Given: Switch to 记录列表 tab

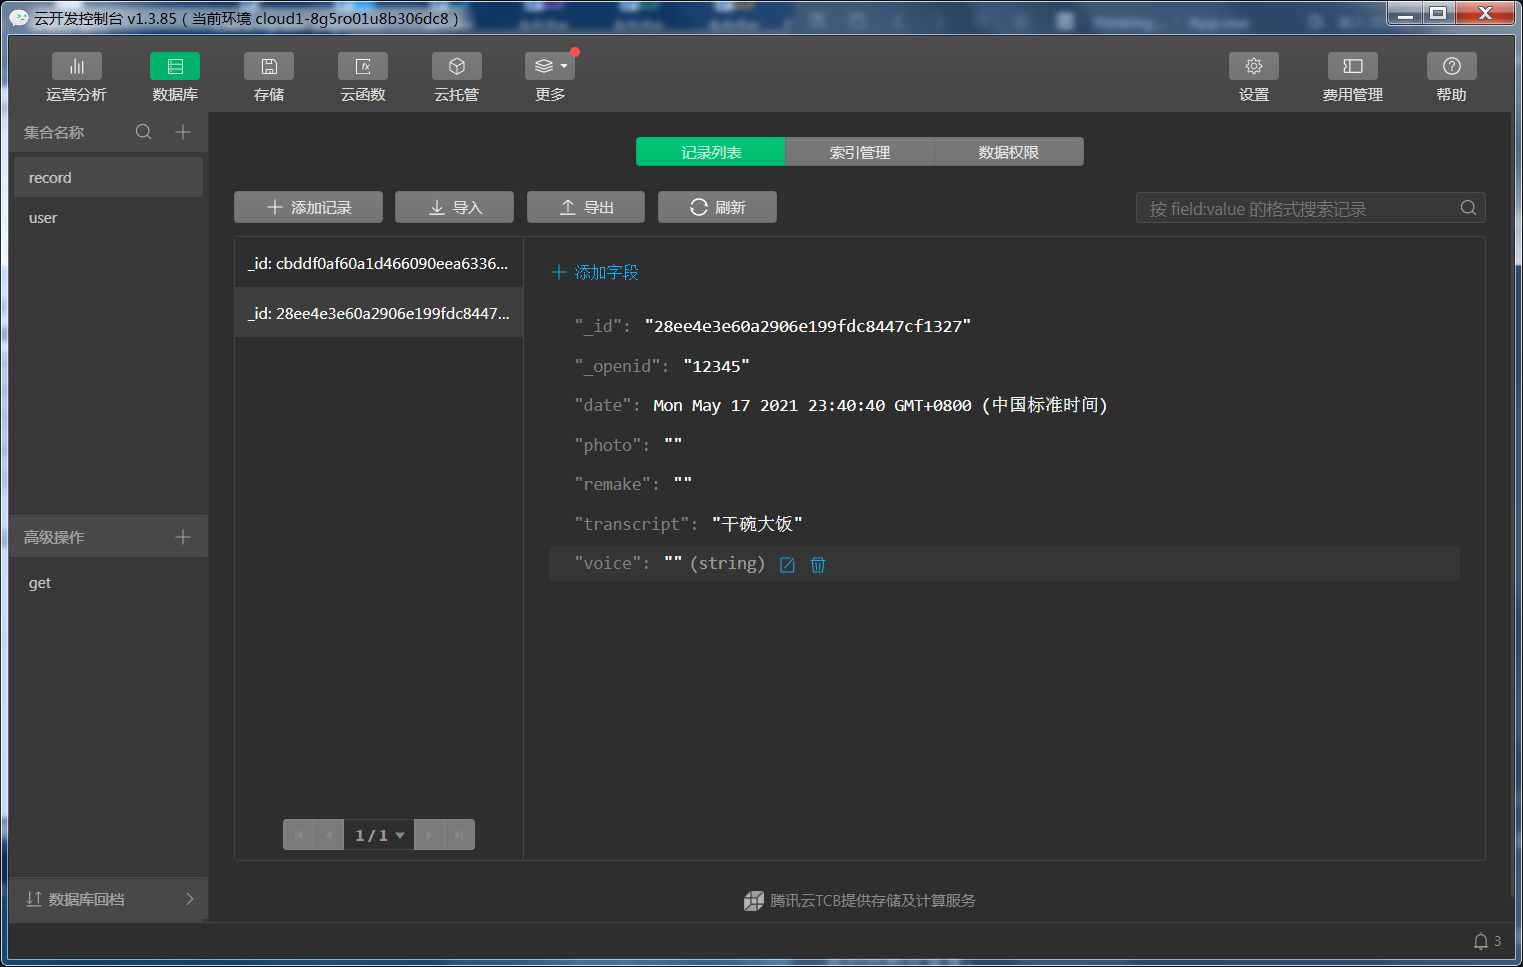Looking at the screenshot, I should coord(711,152).
